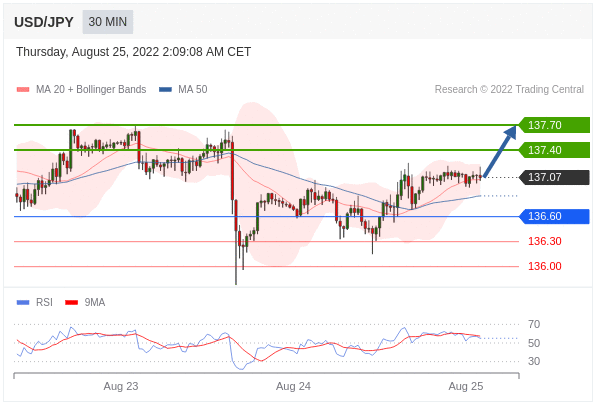The width and height of the screenshot is (597, 407).
Task: Click the RSI 70 level label
Action: pos(534,324)
